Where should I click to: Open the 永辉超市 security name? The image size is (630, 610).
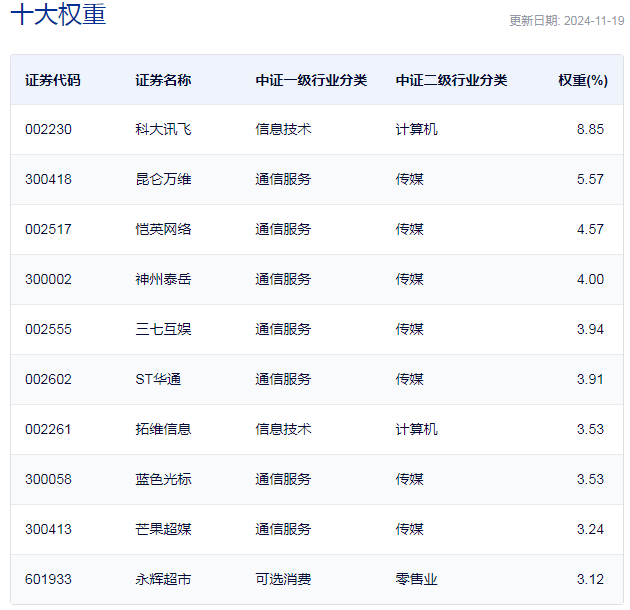[x=163, y=579]
